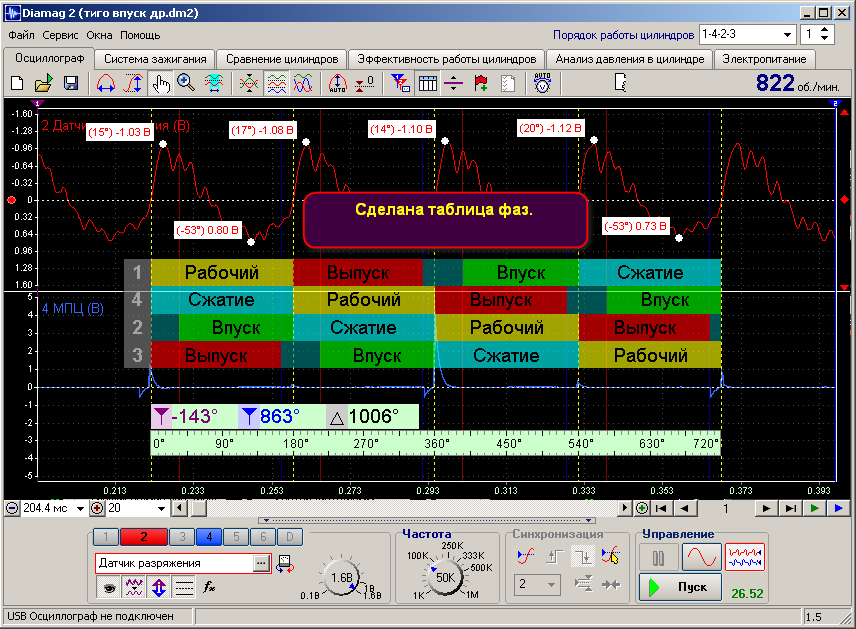Click the phase table grid icon
The image size is (856, 629).
point(427,84)
